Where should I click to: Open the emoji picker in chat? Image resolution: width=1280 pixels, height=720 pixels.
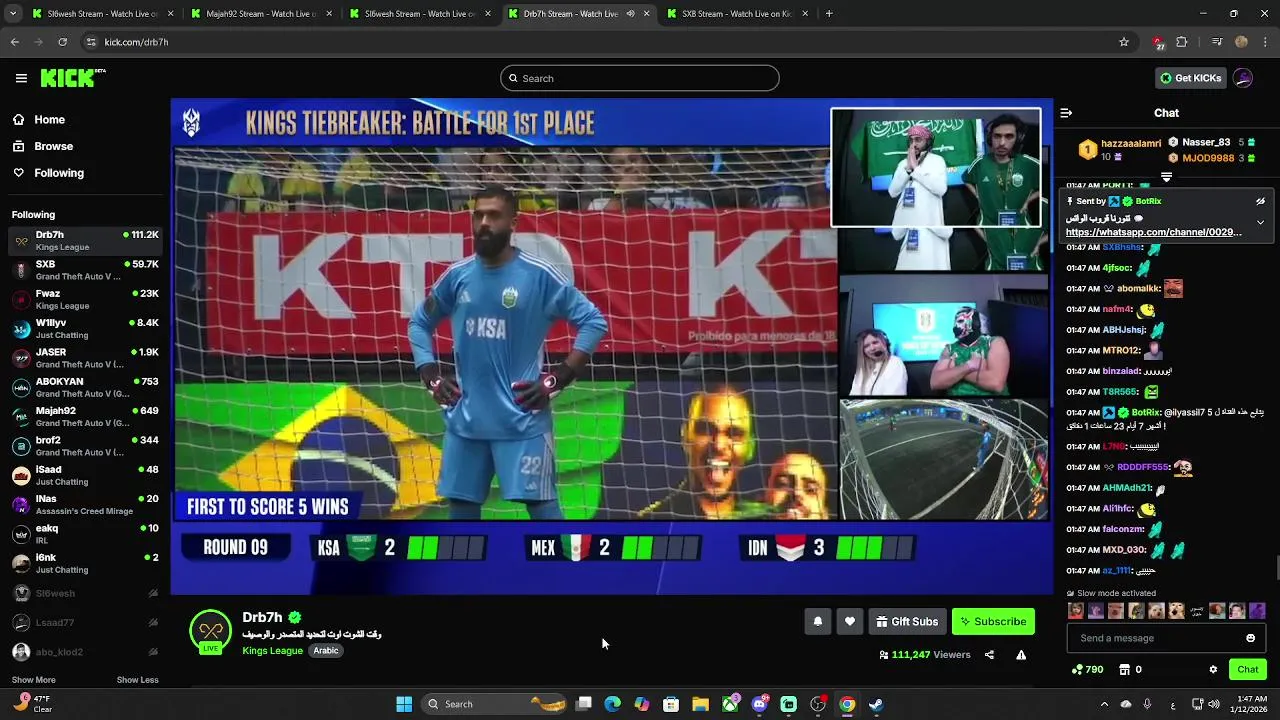(1250, 638)
